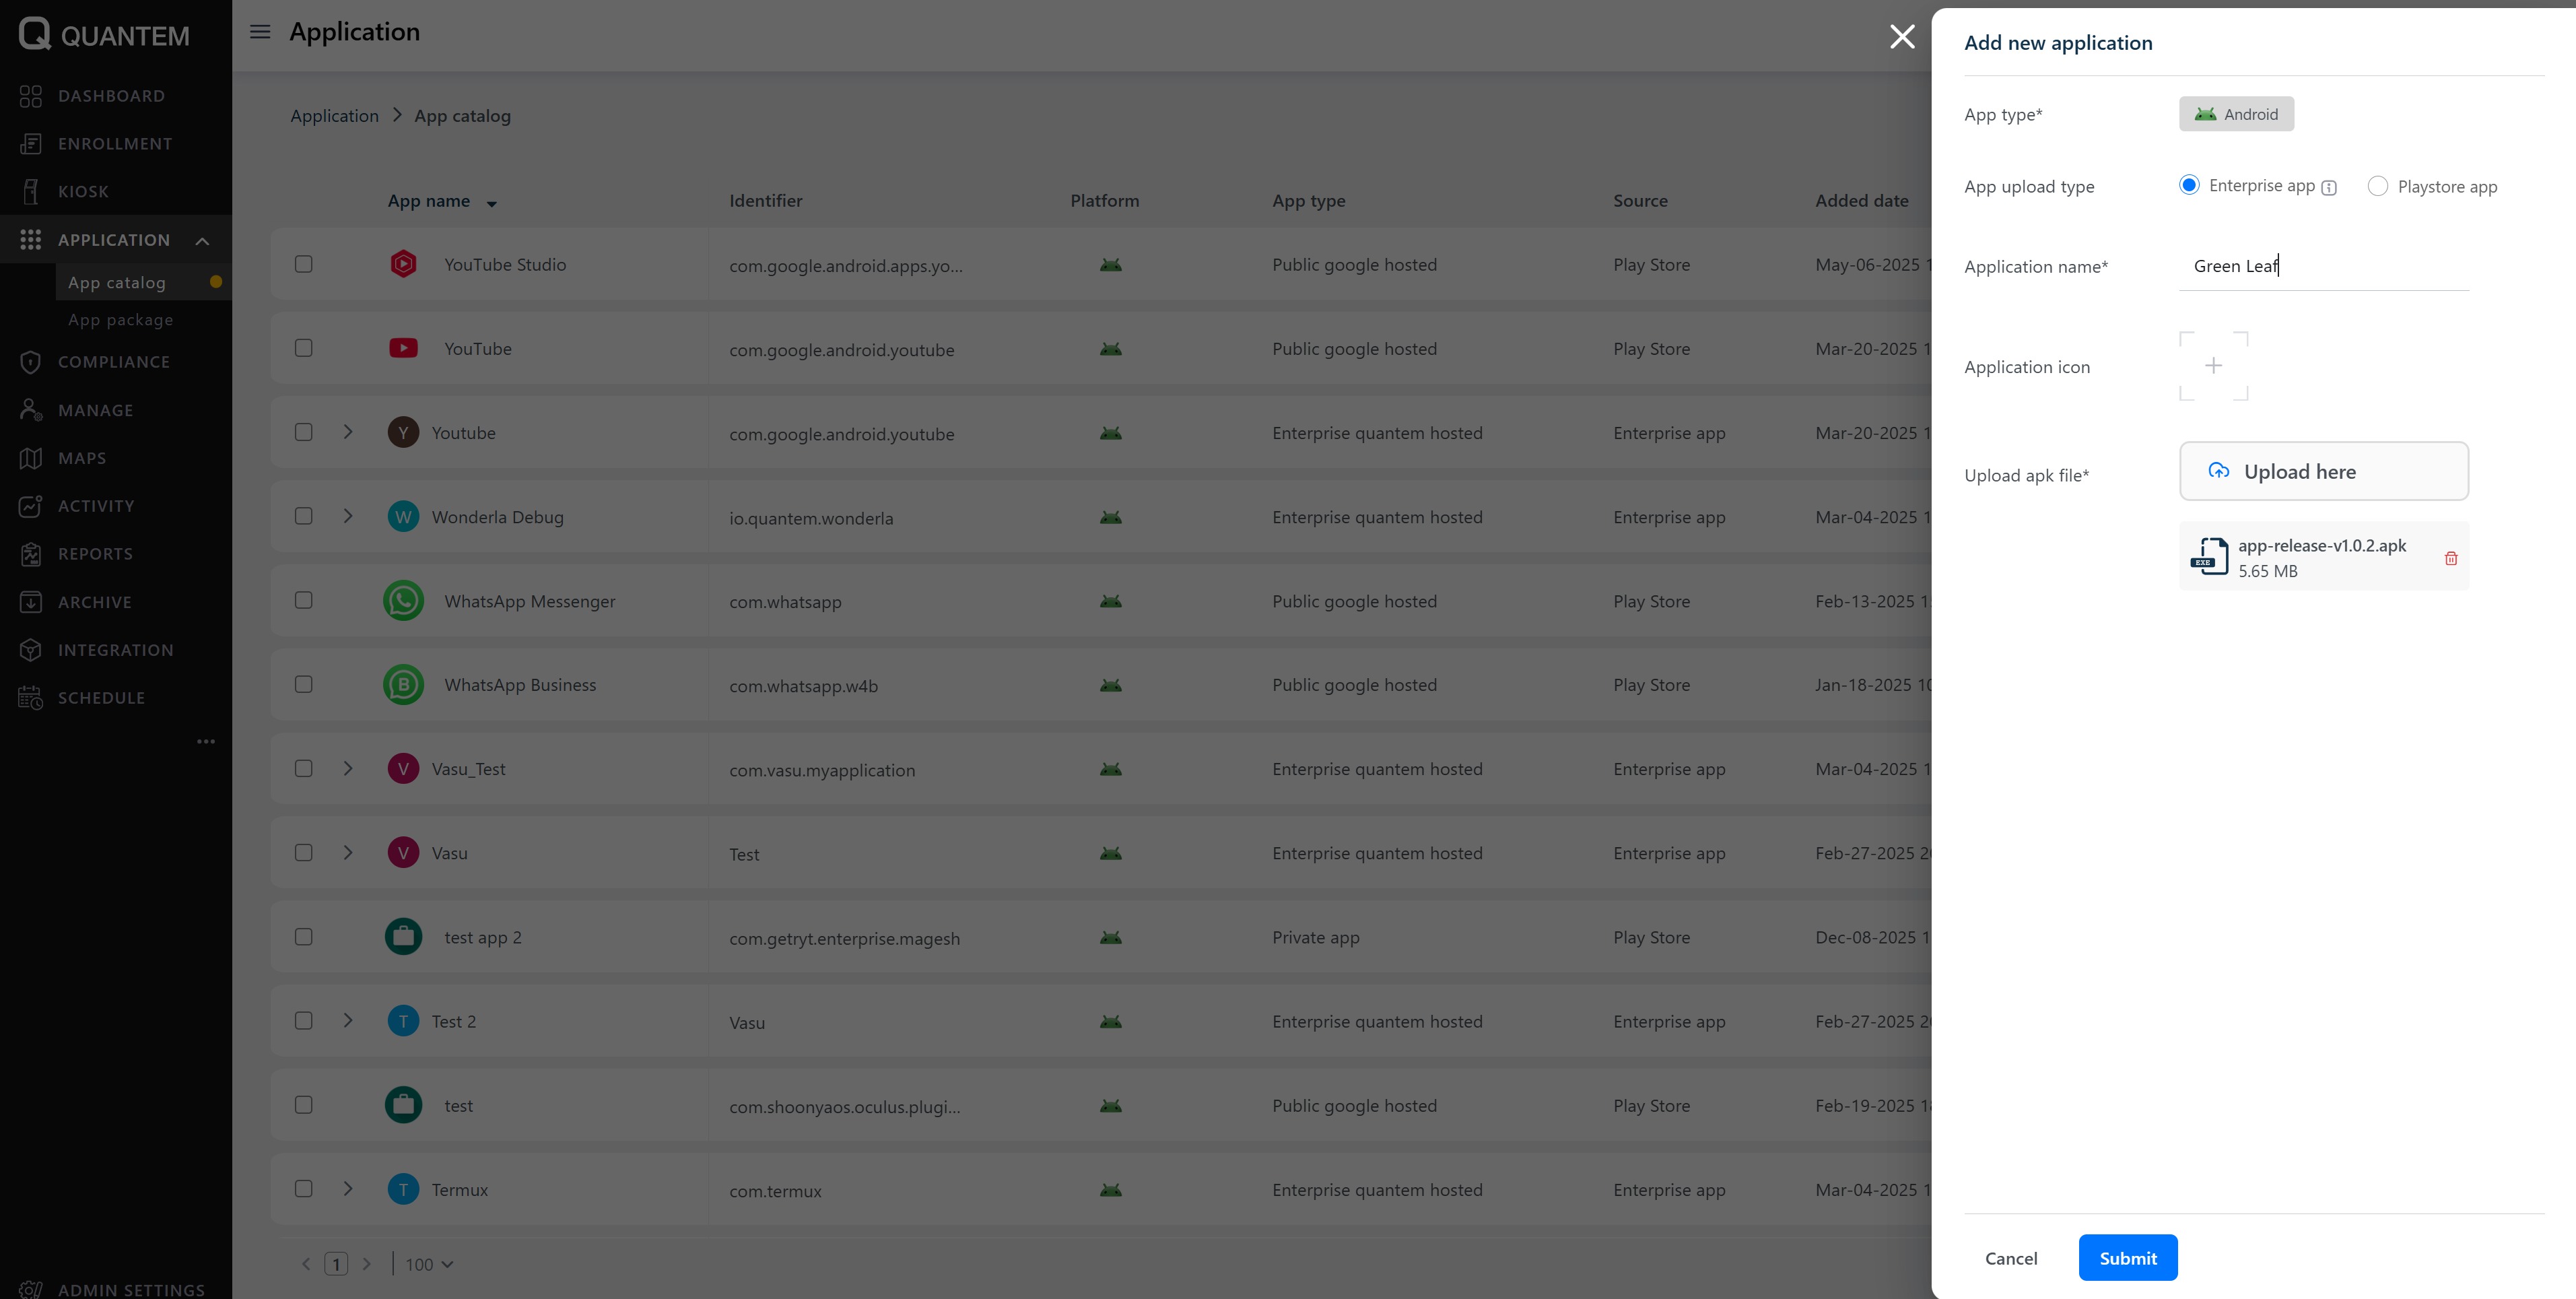Click the Upload here button
Screen dimensions: 2576x1299
coord(2323,471)
